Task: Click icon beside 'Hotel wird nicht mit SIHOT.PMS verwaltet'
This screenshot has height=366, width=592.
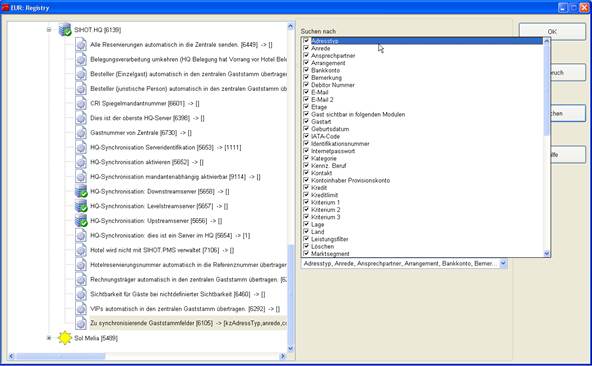Action: point(81,250)
